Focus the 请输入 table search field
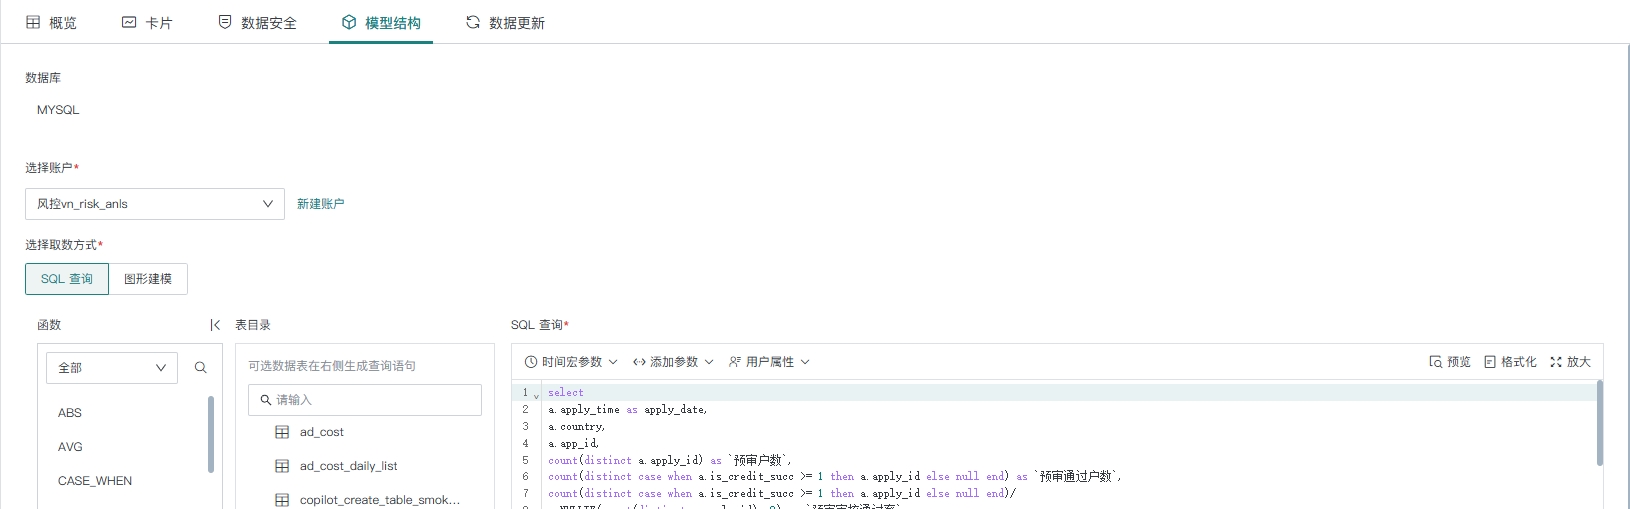This screenshot has height=509, width=1630. (365, 400)
